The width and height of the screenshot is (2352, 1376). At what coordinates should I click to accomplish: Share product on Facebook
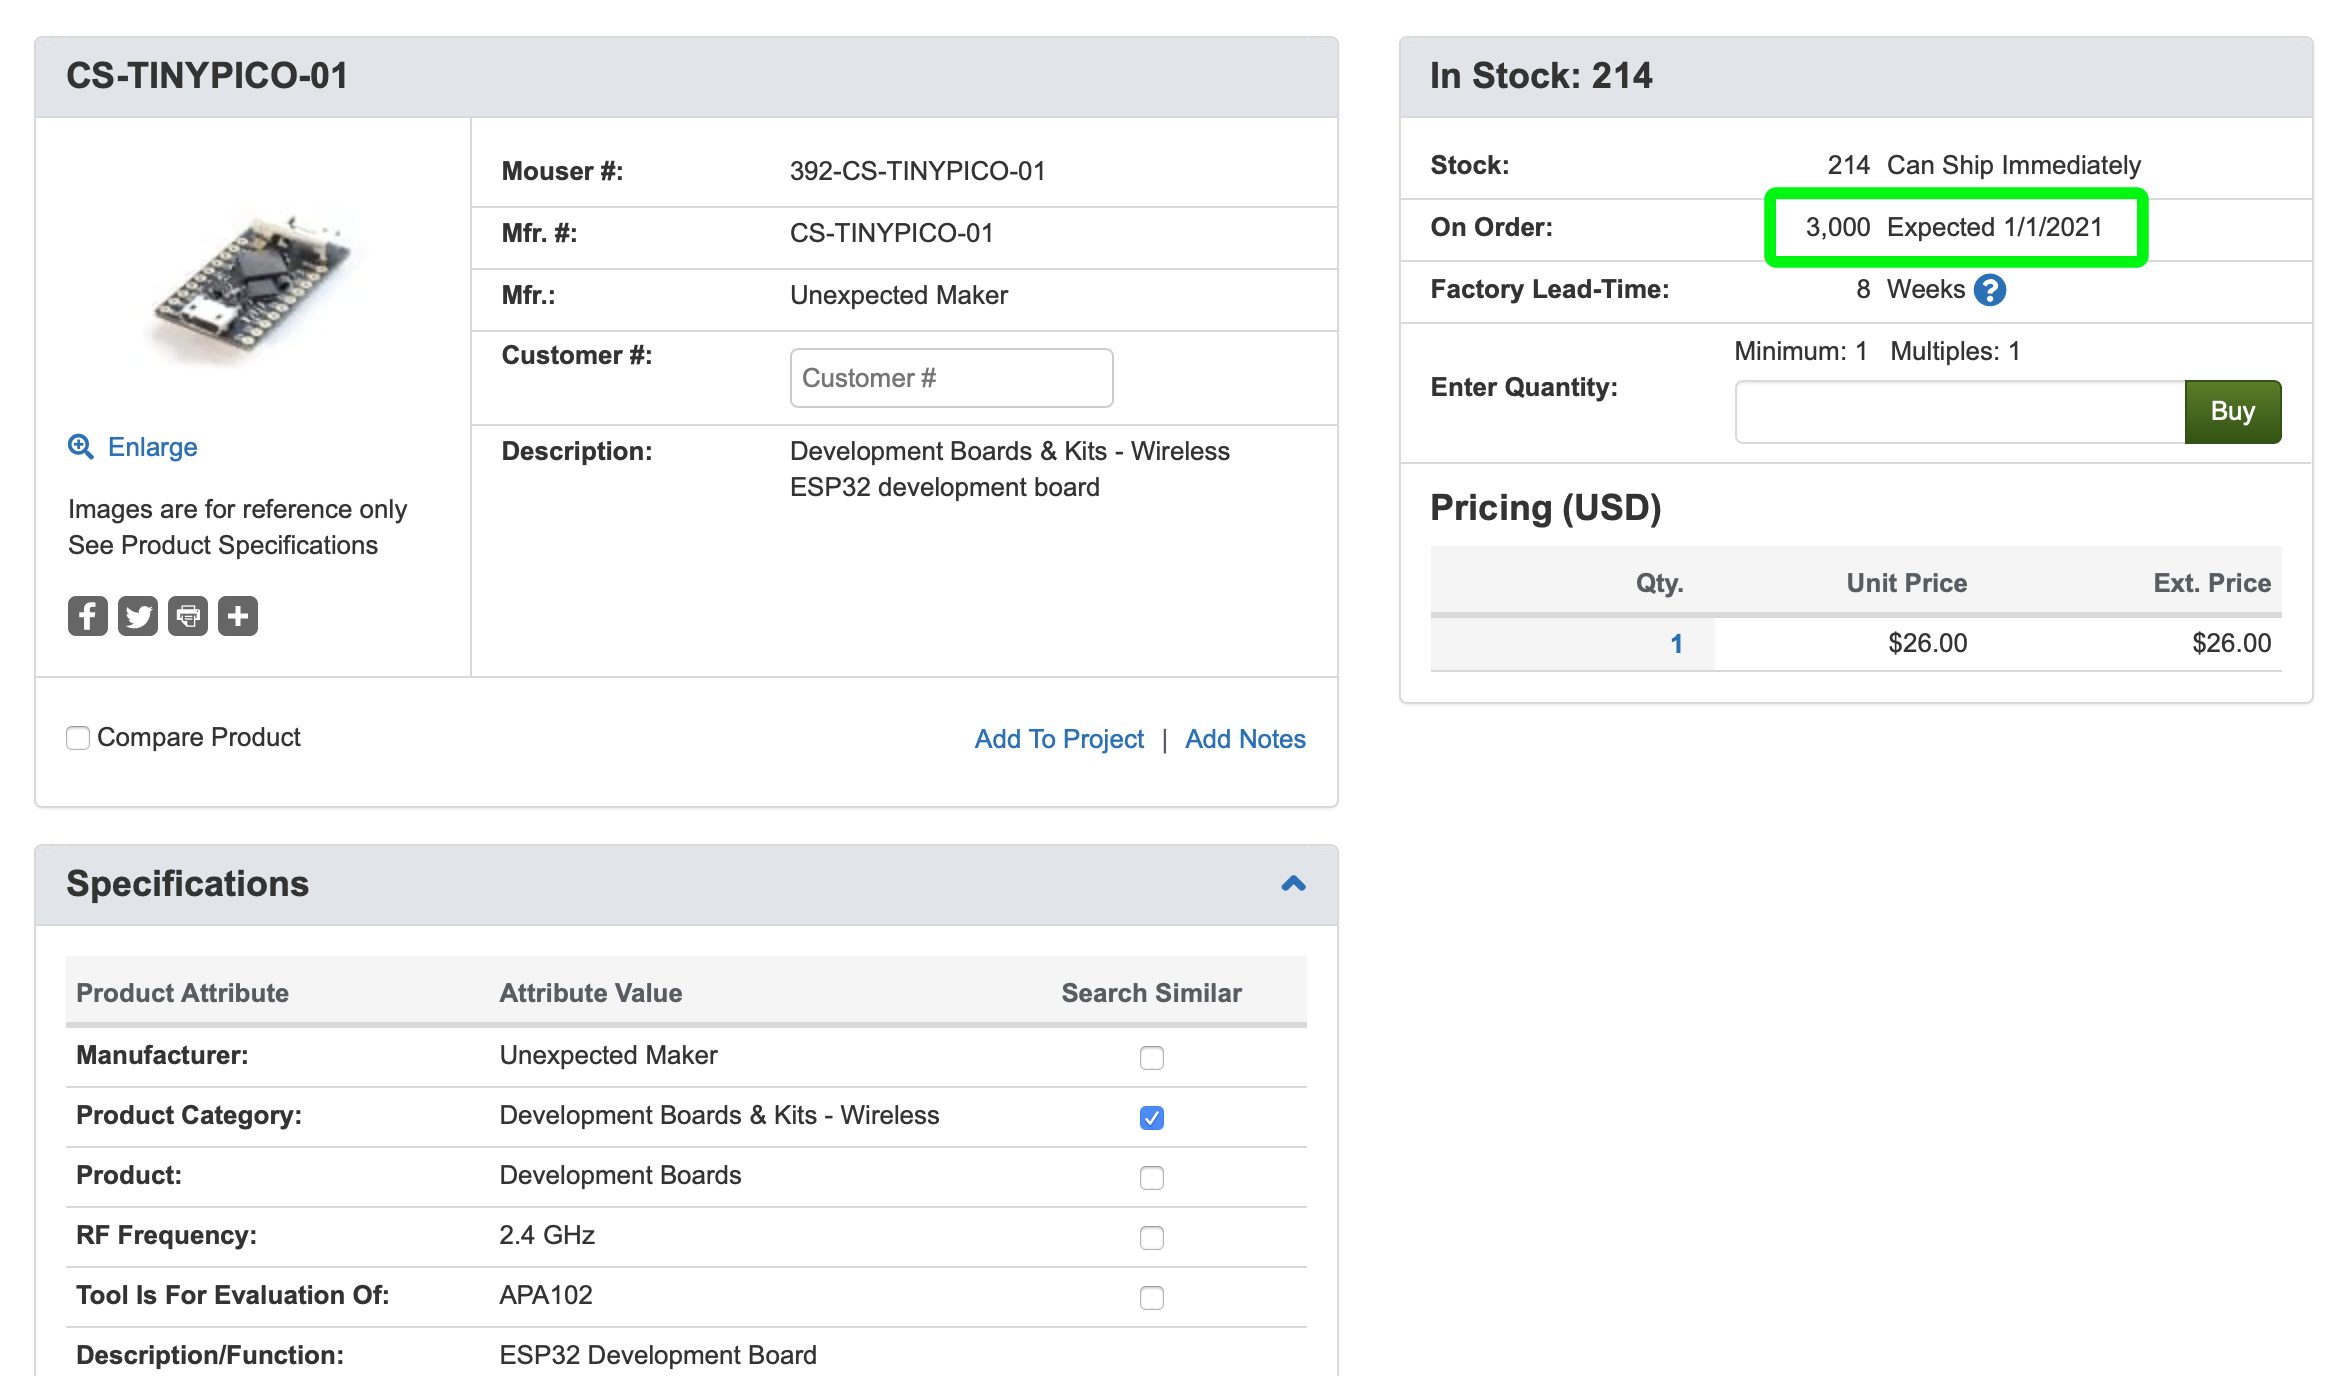tap(88, 616)
